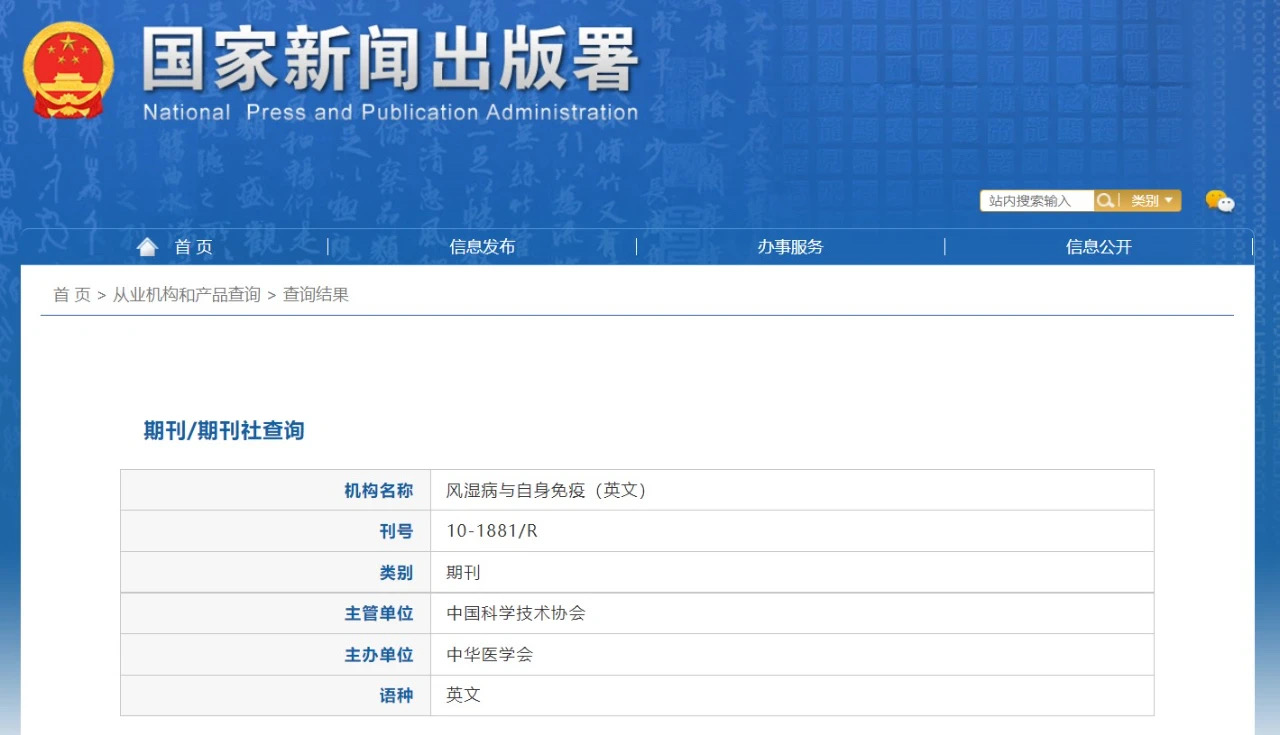This screenshot has height=735, width=1280.
Task: Open the 办事服务 menu
Action: (x=790, y=247)
